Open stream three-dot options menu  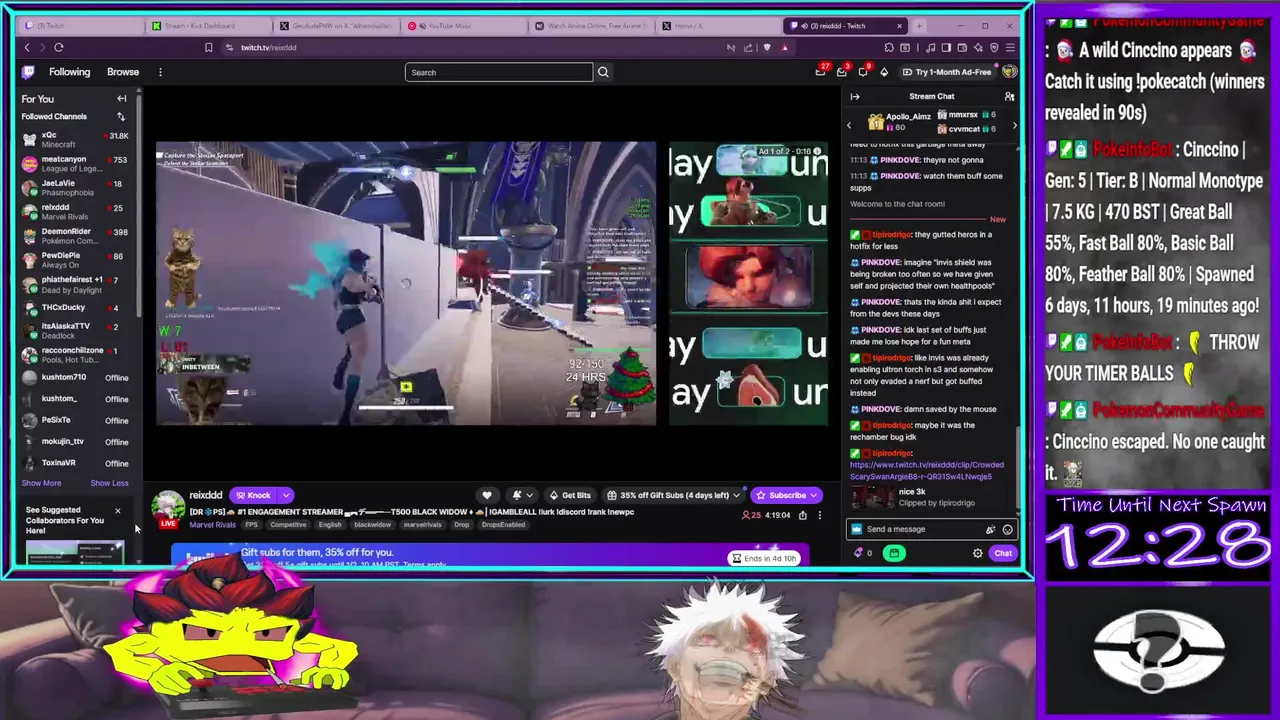[819, 515]
